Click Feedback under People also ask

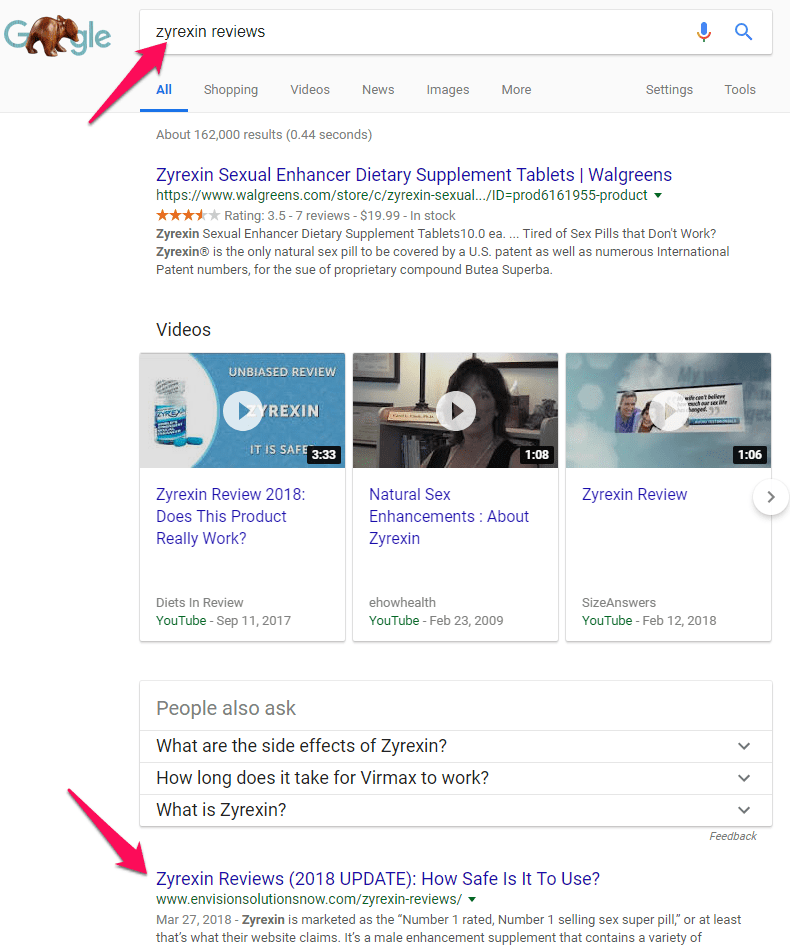(x=733, y=836)
